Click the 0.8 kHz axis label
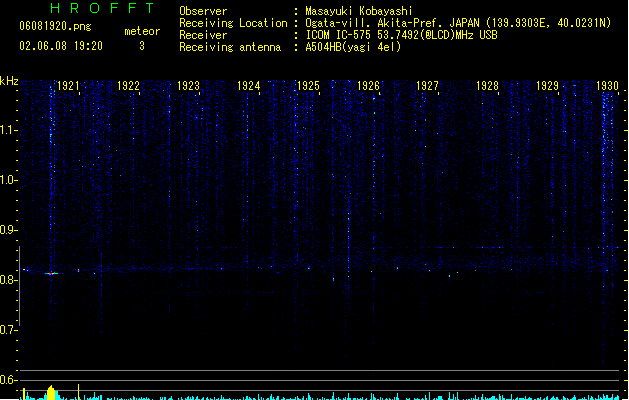This screenshot has height=400, width=629. pos(8,280)
